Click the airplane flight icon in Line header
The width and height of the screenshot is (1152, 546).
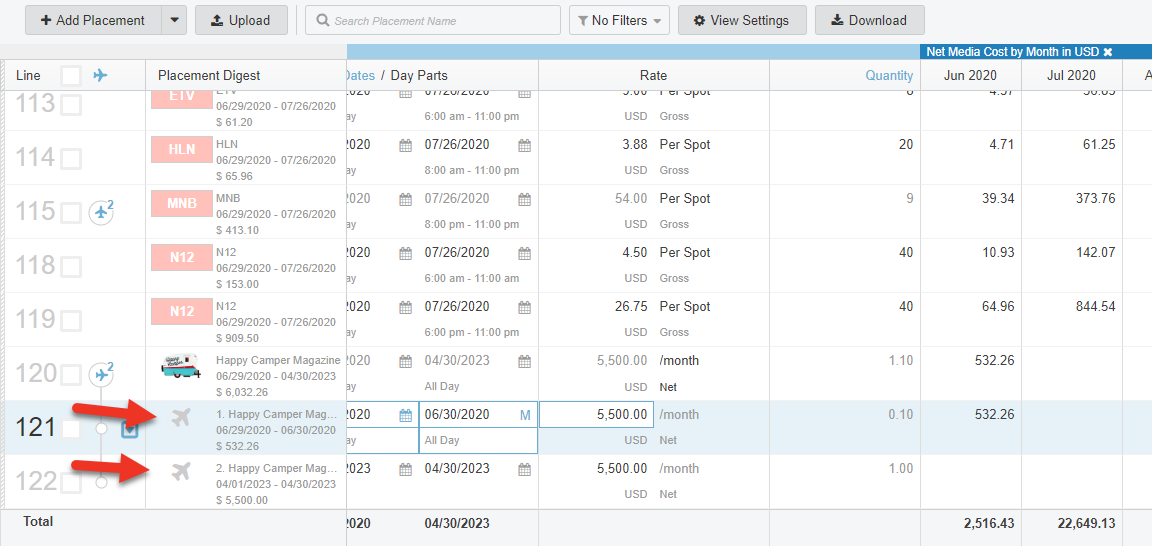(x=100, y=75)
